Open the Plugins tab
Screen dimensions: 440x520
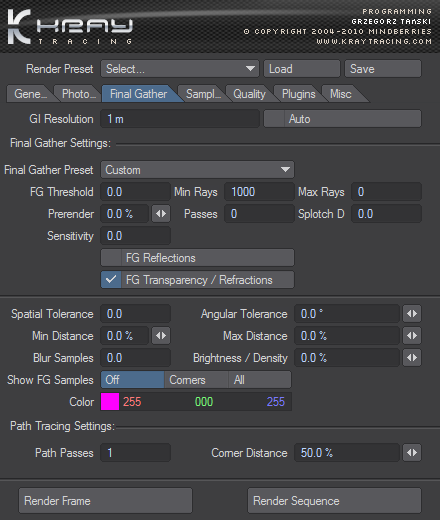pyautogui.click(x=298, y=94)
